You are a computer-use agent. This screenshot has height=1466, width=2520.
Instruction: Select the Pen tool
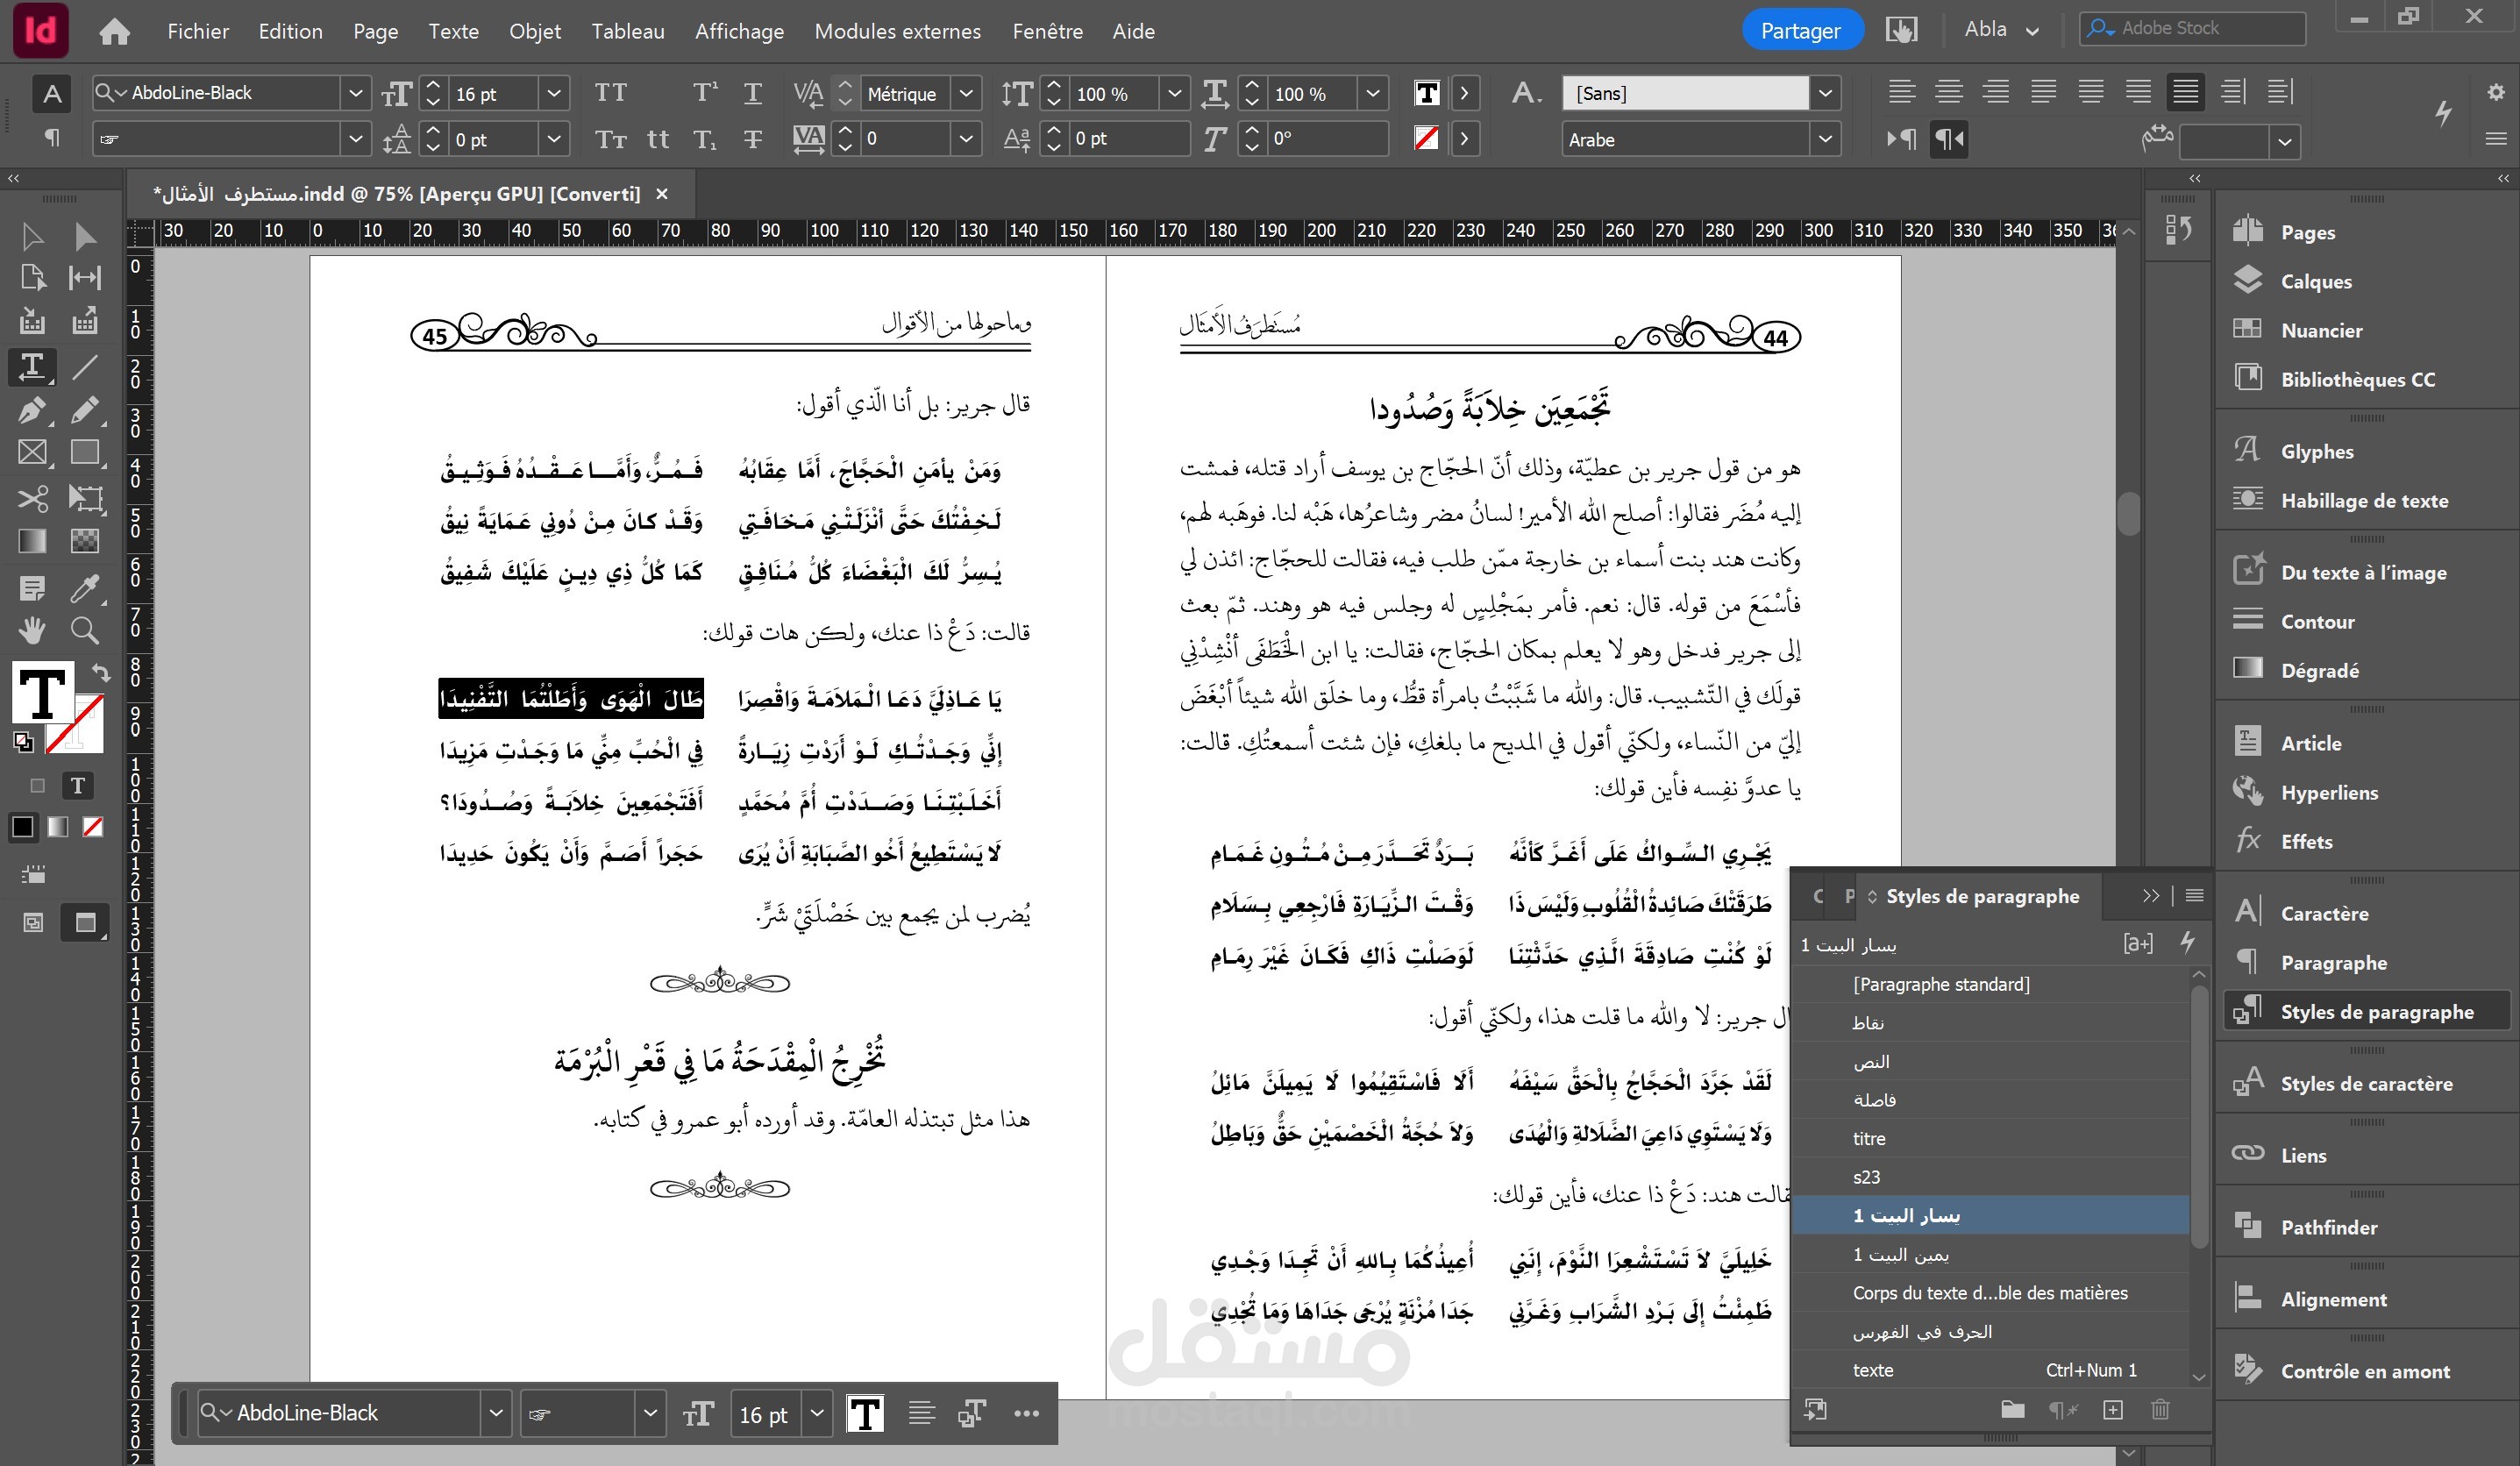click(32, 410)
